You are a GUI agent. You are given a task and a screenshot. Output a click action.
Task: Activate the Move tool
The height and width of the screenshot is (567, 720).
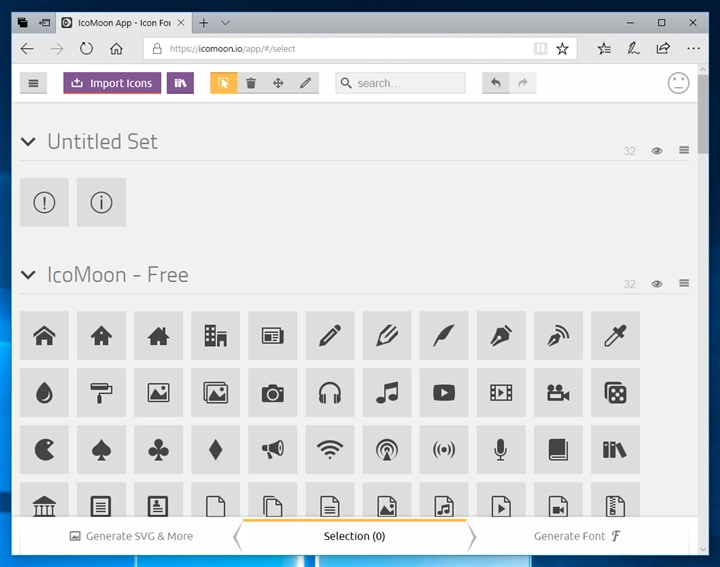(278, 83)
